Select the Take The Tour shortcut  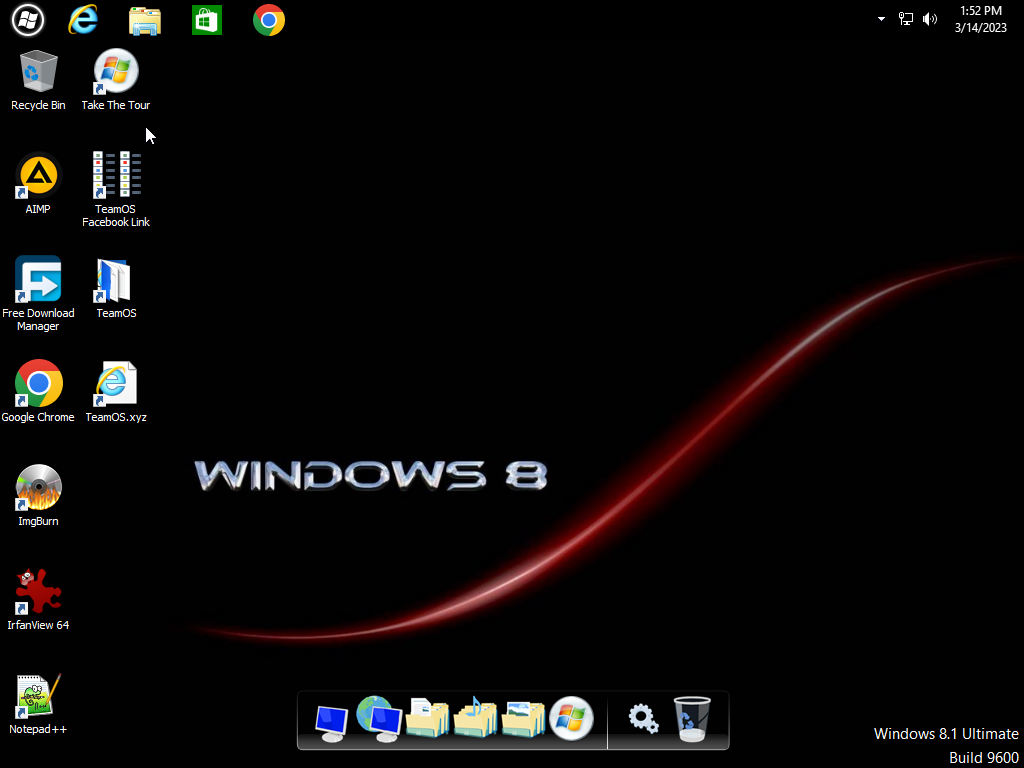tap(116, 80)
